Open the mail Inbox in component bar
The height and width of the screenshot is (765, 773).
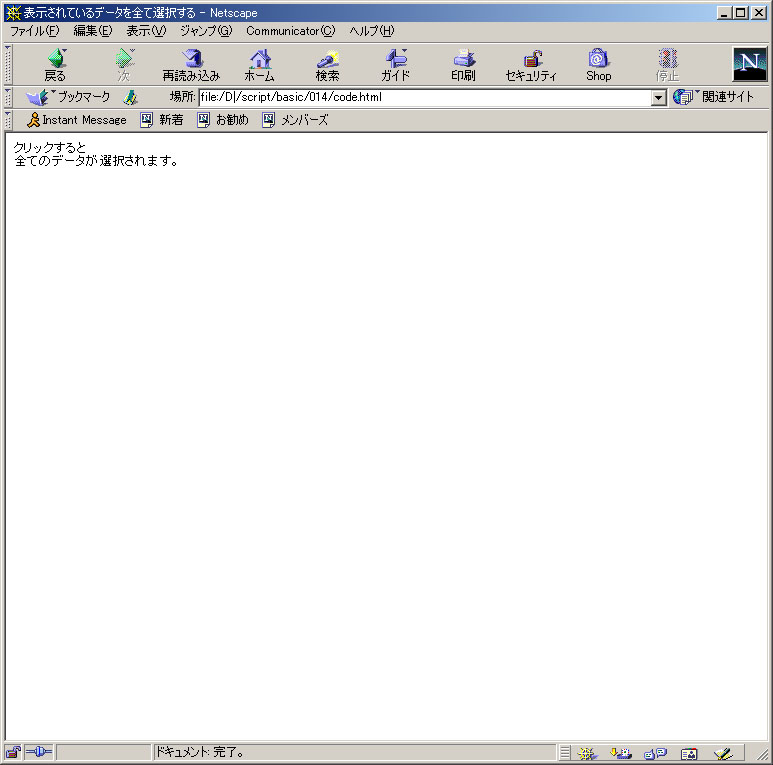(621, 753)
